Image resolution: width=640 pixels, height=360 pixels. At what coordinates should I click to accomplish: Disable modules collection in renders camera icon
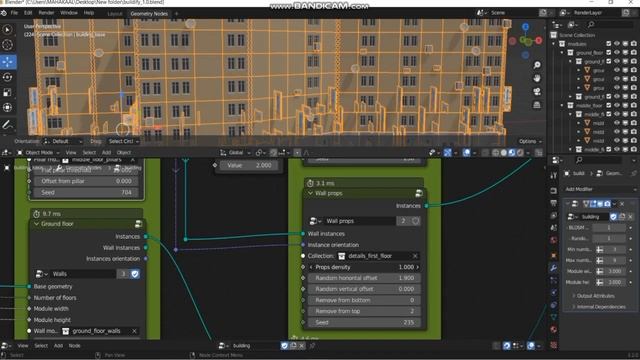tap(633, 44)
